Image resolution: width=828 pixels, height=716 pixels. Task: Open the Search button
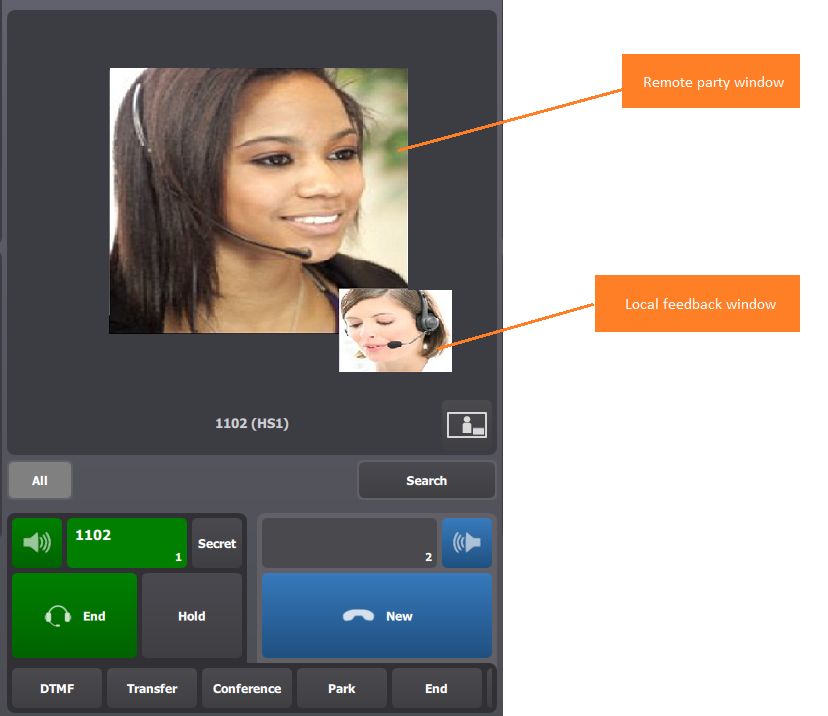pos(427,480)
